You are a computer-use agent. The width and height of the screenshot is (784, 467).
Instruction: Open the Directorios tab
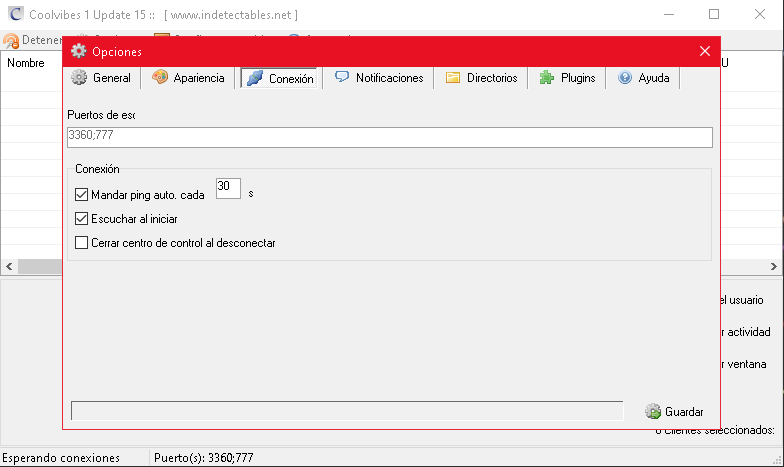482,78
